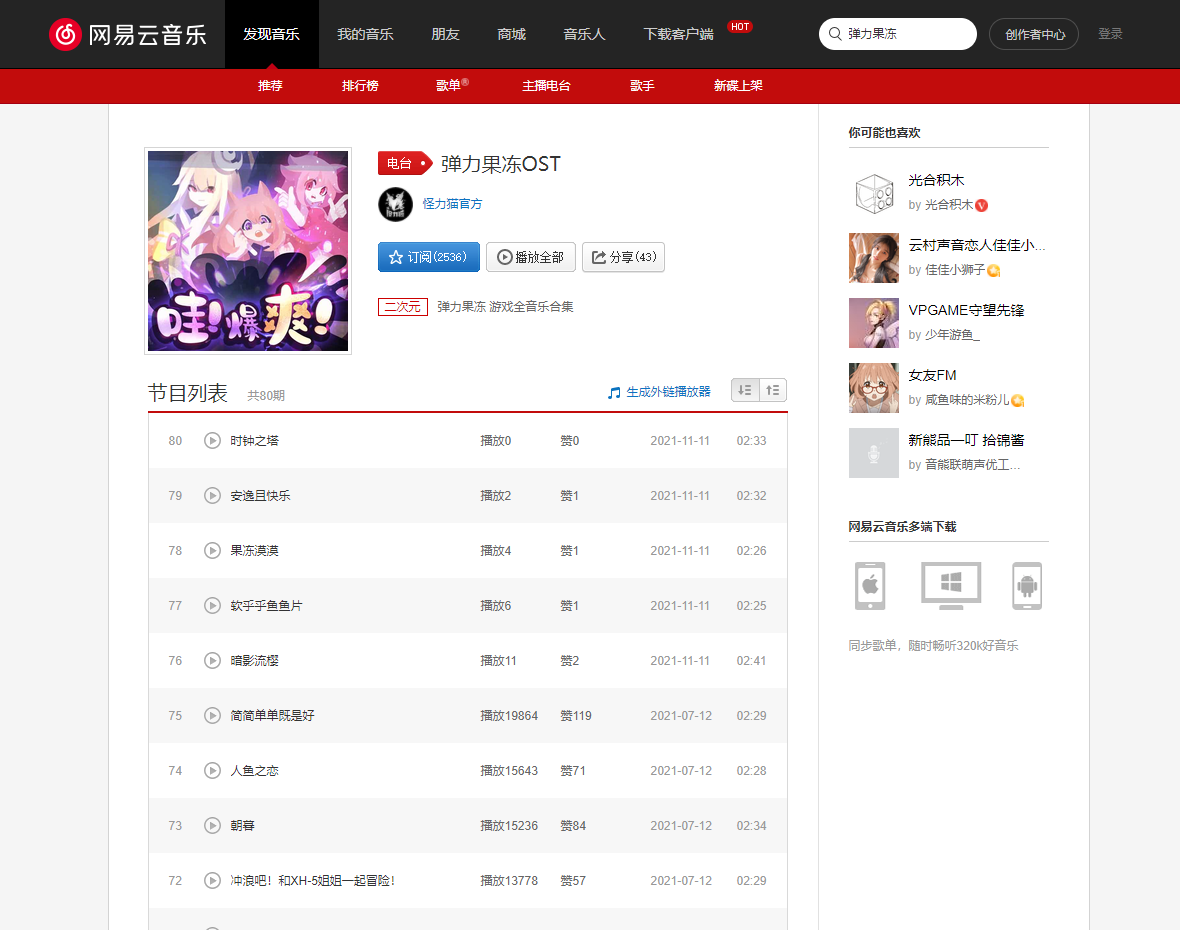The image size is (1180, 930).
Task: Click the 分享(43) share button
Action: [623, 257]
